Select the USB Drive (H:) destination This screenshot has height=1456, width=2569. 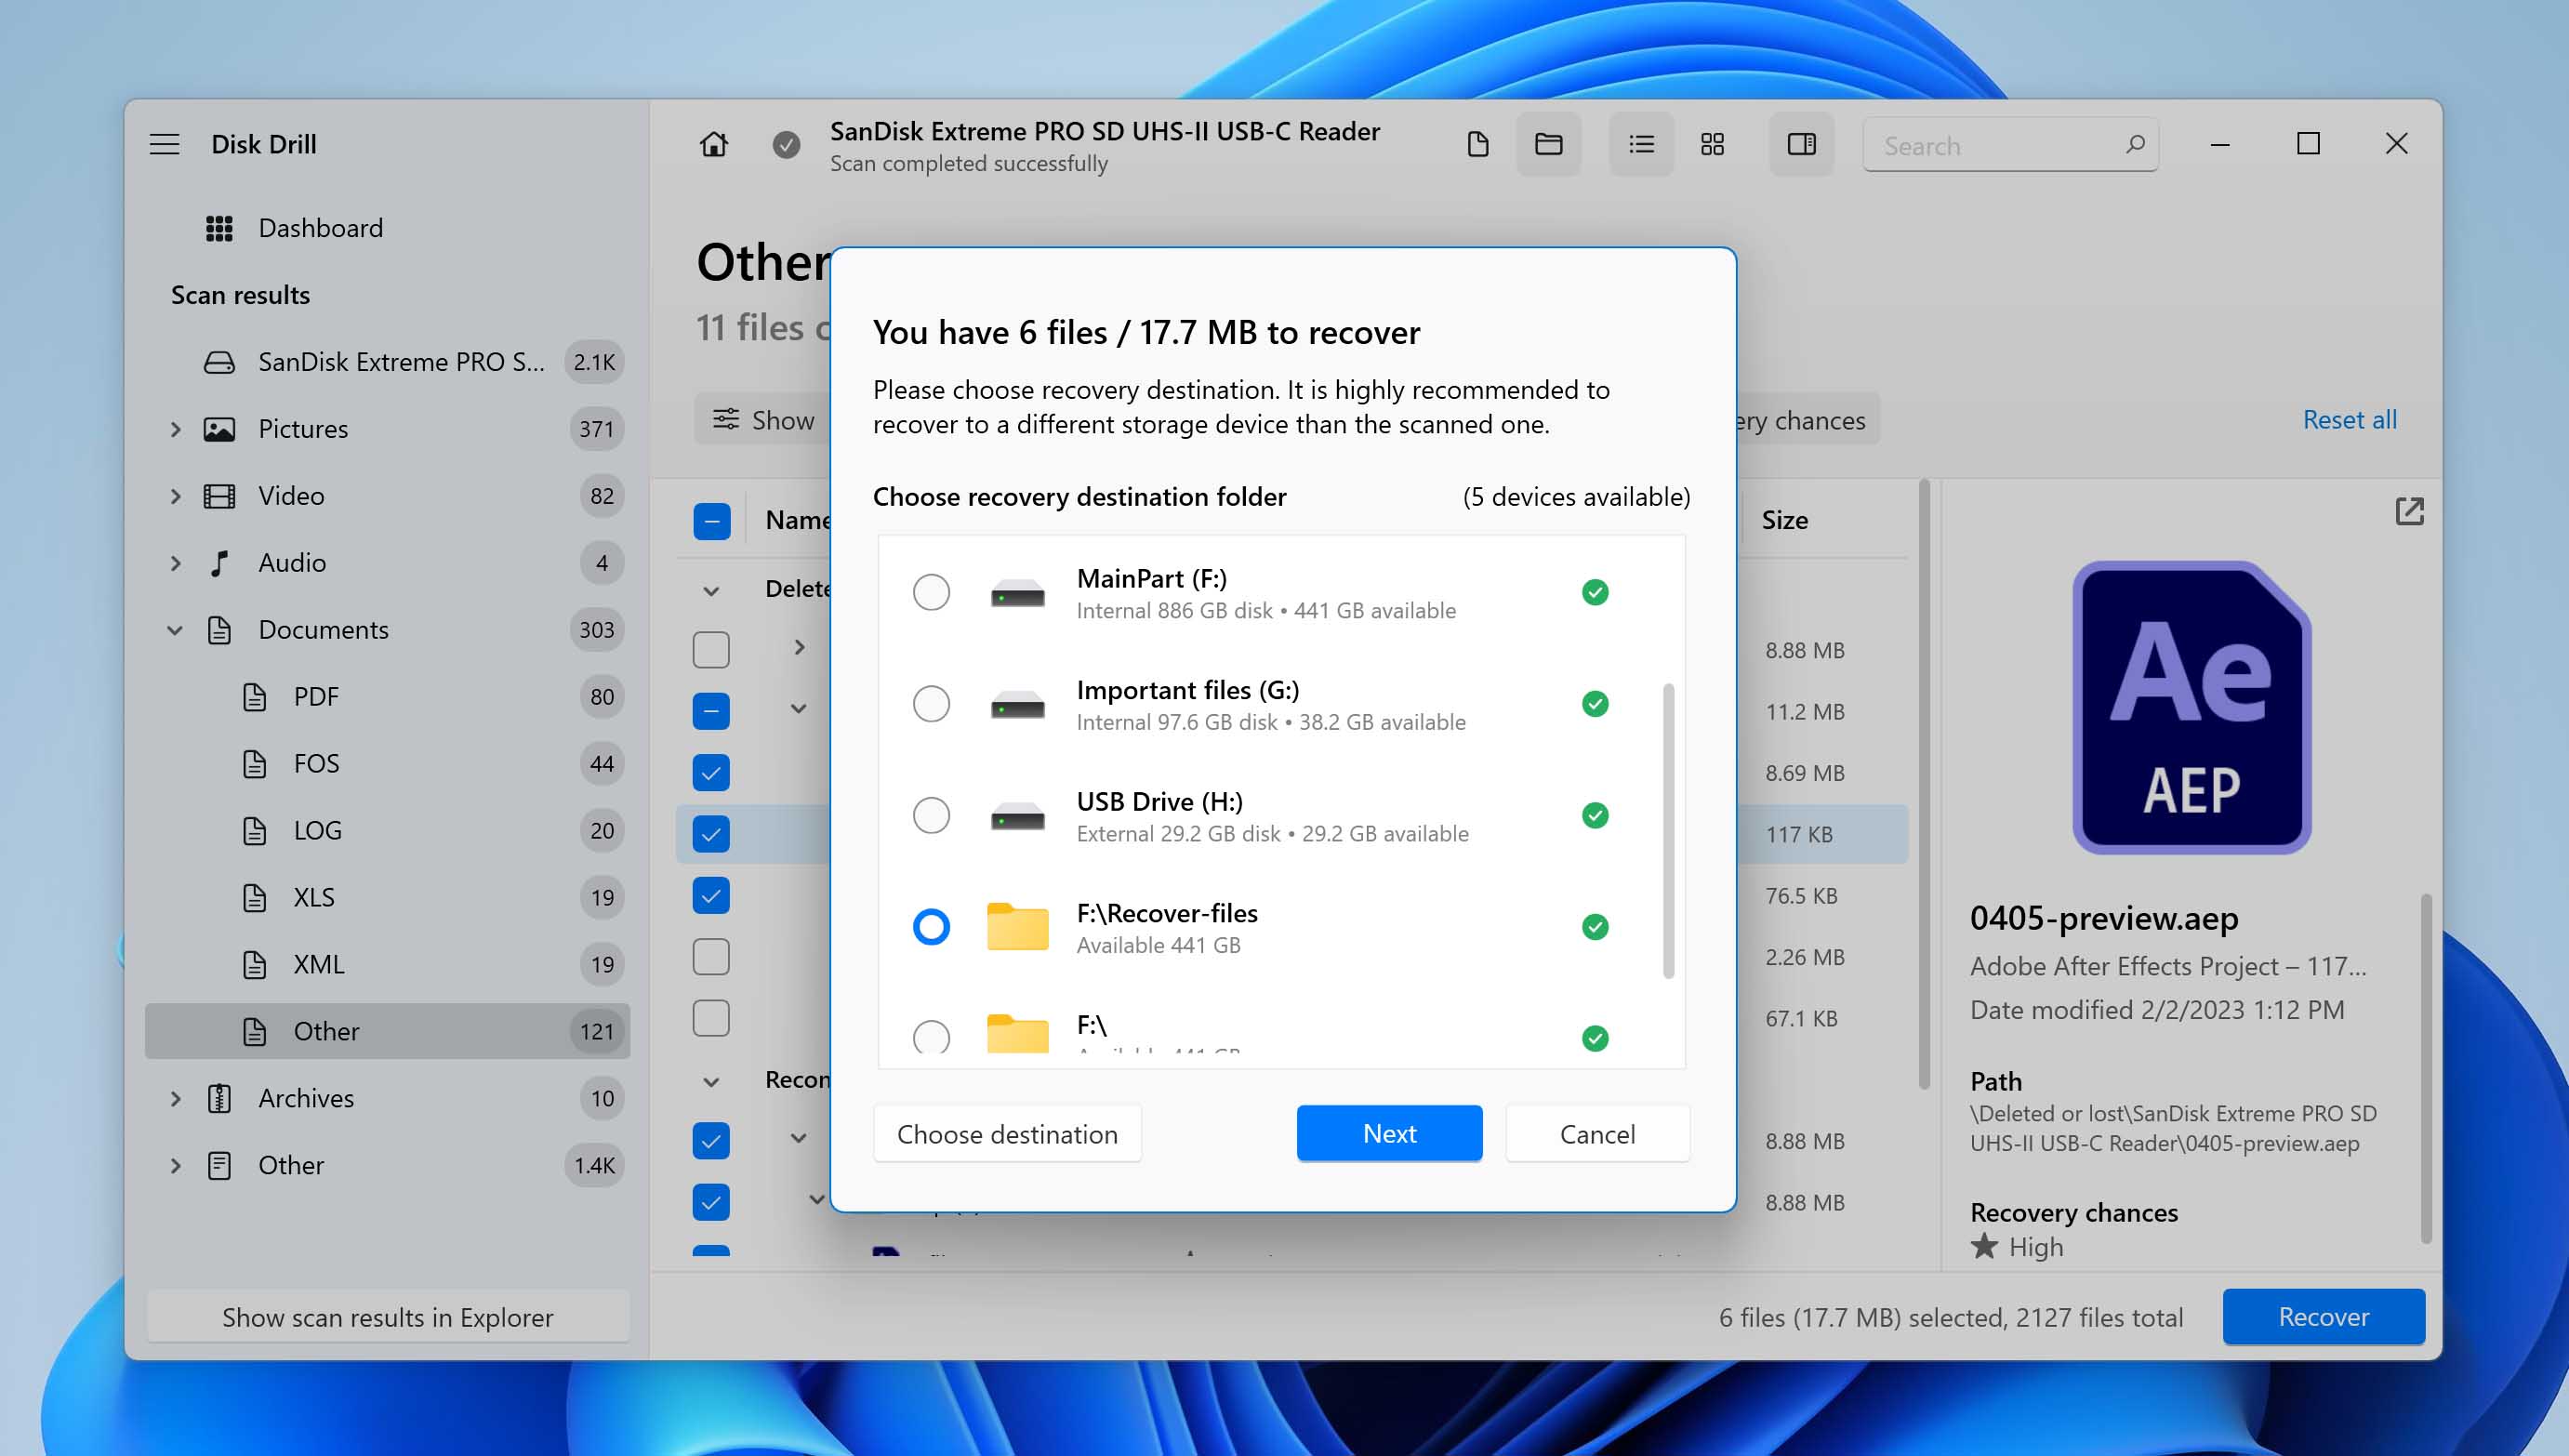(x=928, y=815)
